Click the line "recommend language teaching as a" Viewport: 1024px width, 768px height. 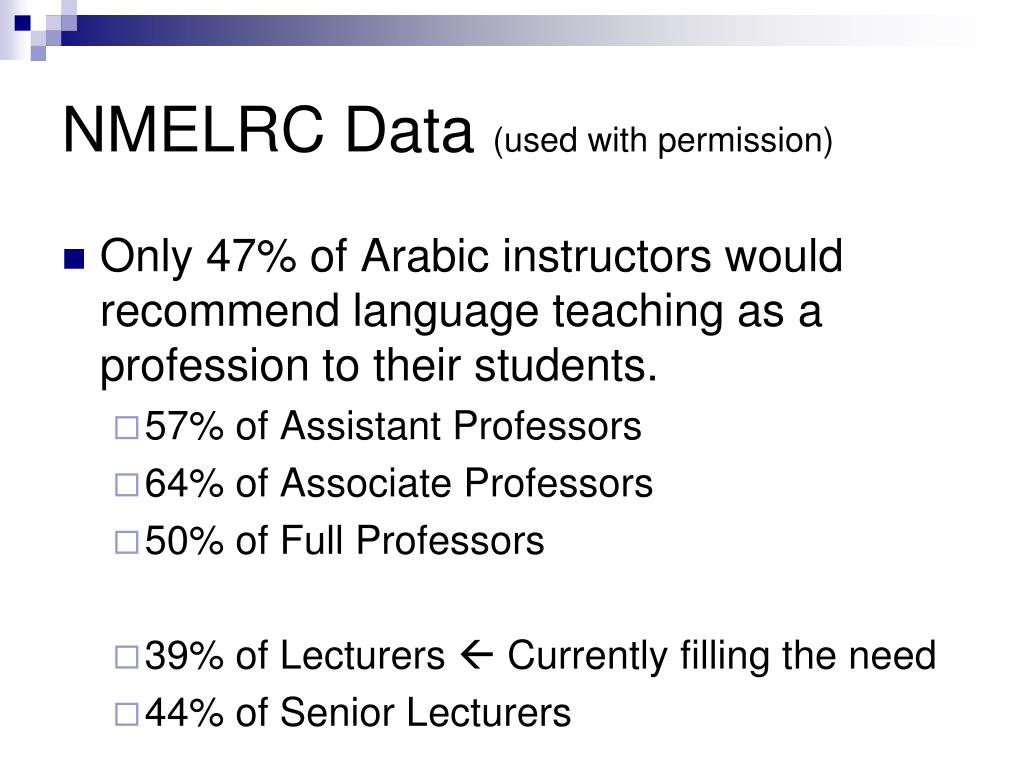click(x=460, y=312)
